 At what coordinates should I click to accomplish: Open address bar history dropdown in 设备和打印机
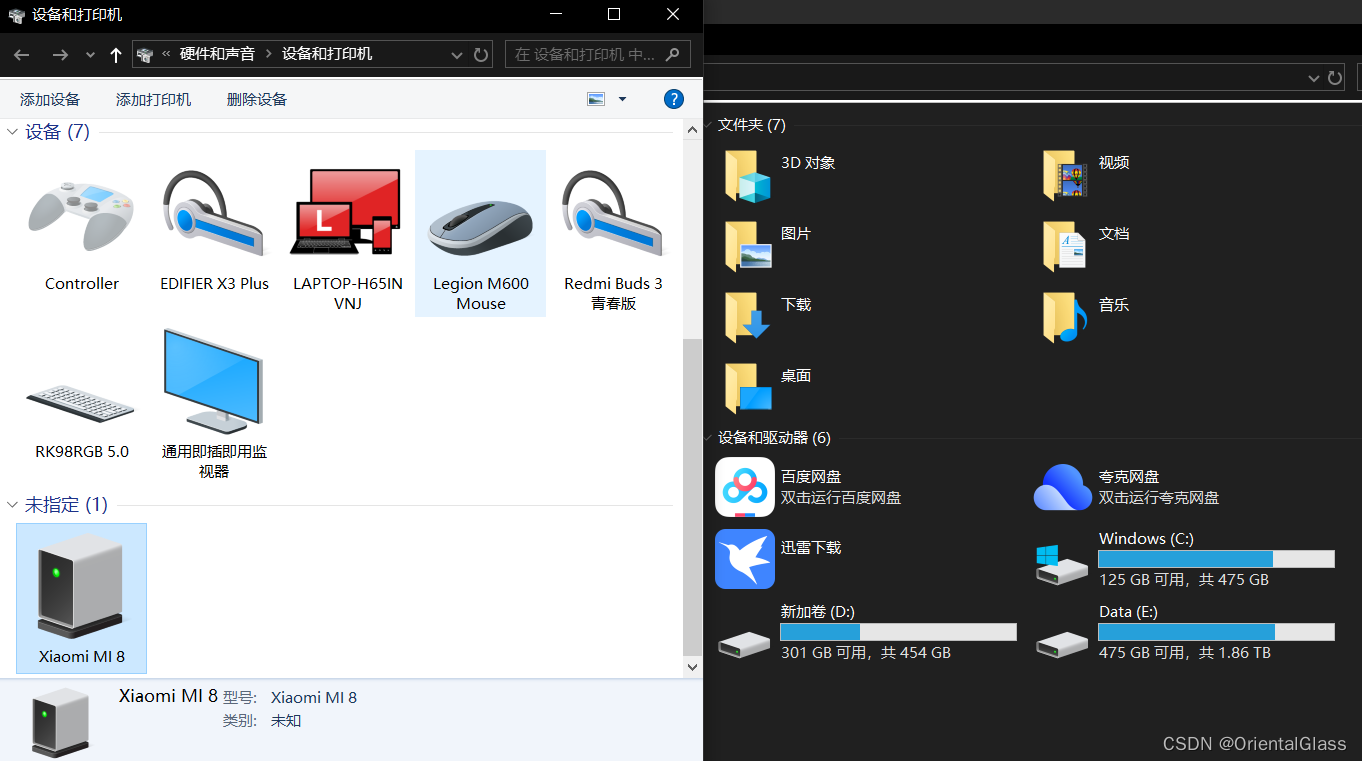pos(457,54)
